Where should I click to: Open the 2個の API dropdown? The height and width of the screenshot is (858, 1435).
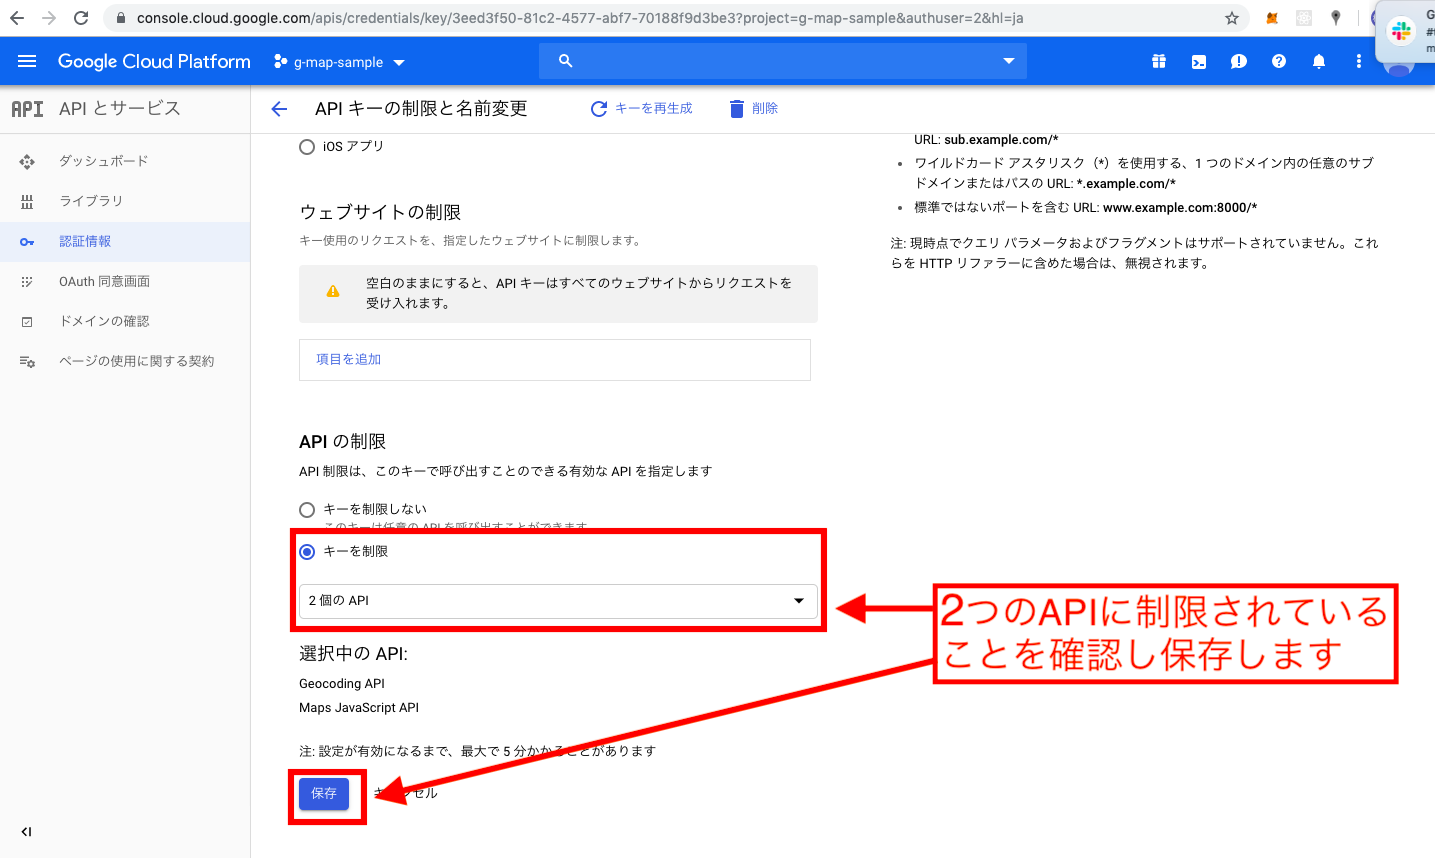[555, 602]
